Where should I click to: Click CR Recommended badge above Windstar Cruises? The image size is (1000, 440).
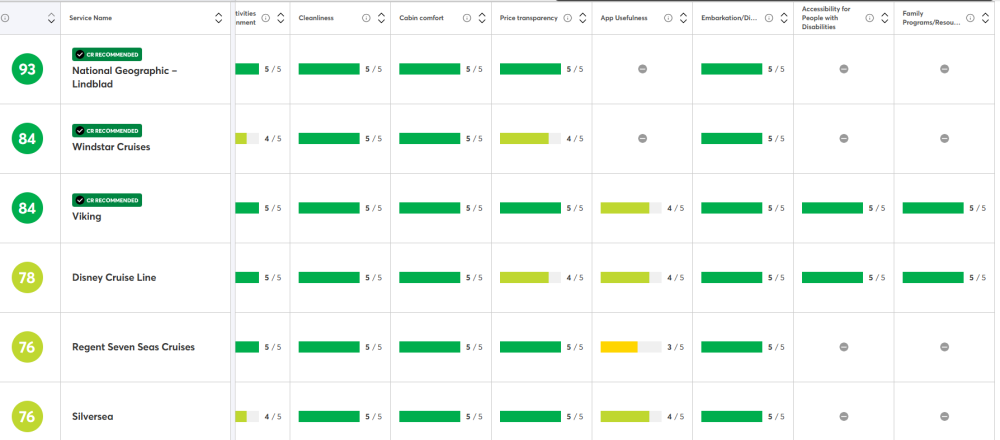tap(107, 130)
